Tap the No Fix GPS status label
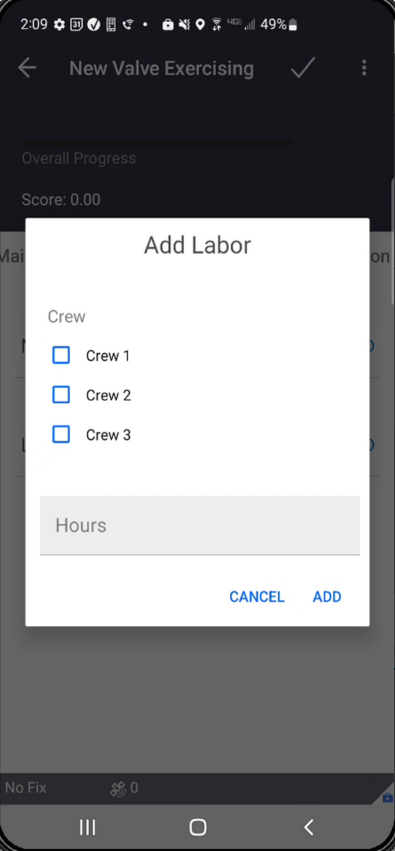 point(26,788)
